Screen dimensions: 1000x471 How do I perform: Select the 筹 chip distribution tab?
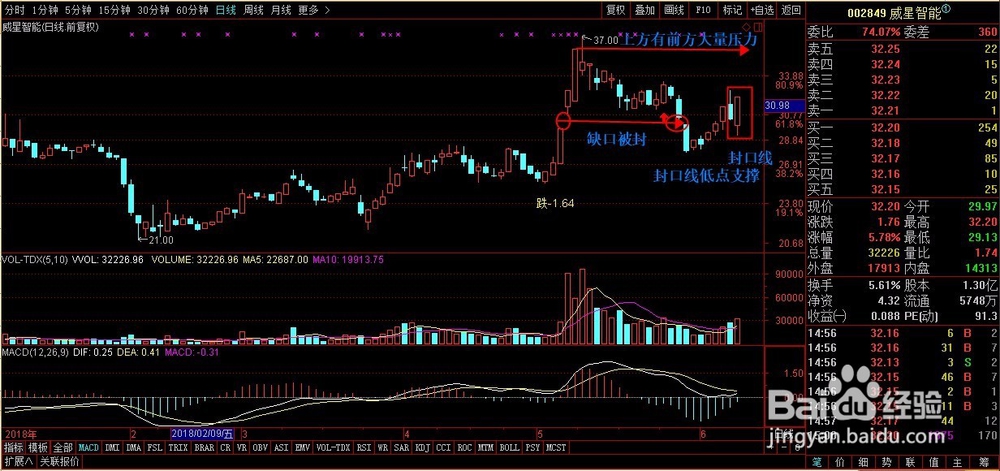[984, 461]
